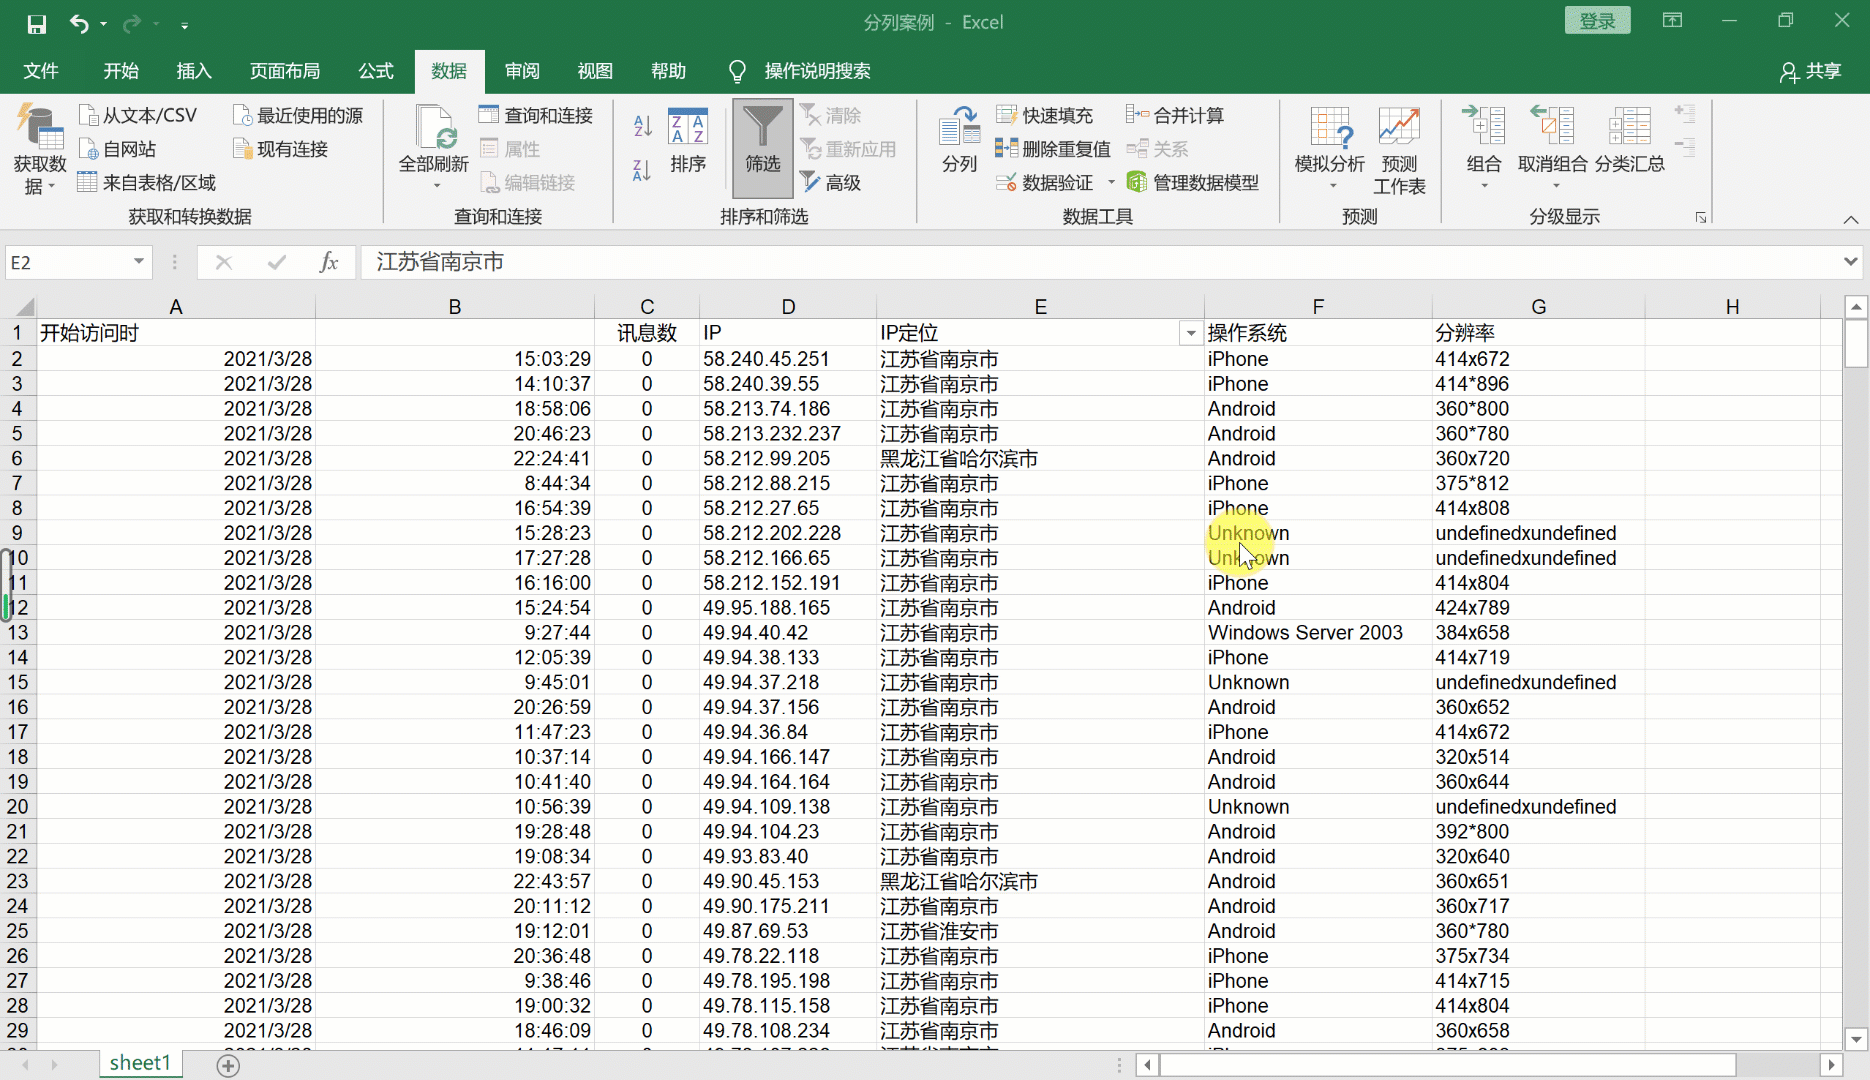Toggle the 筛选 filter button

[762, 148]
